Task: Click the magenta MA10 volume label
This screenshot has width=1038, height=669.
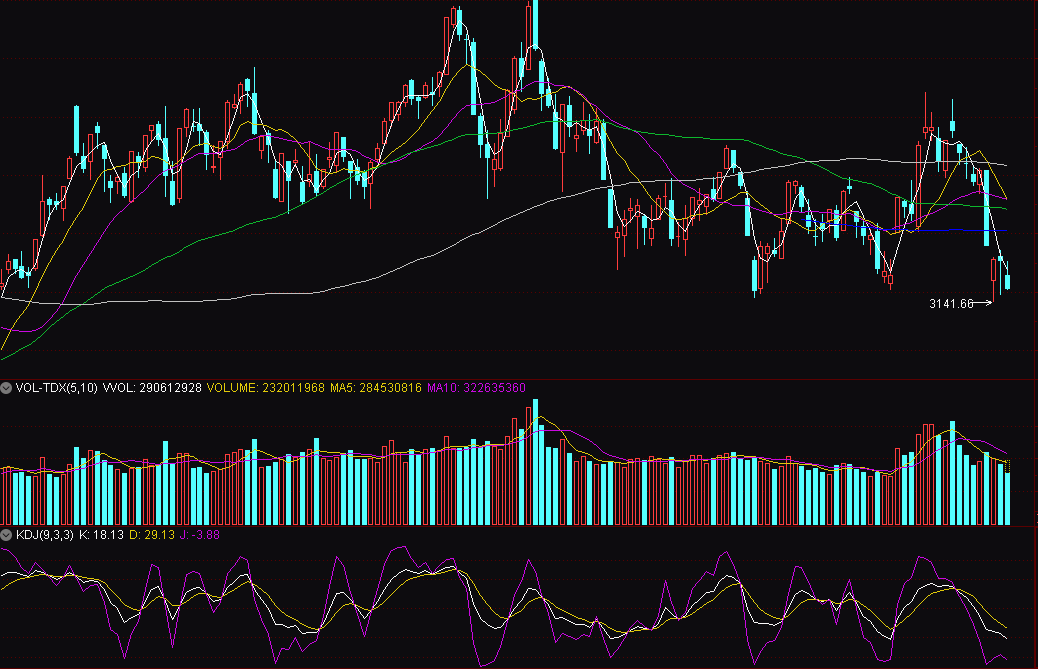Action: [477, 387]
